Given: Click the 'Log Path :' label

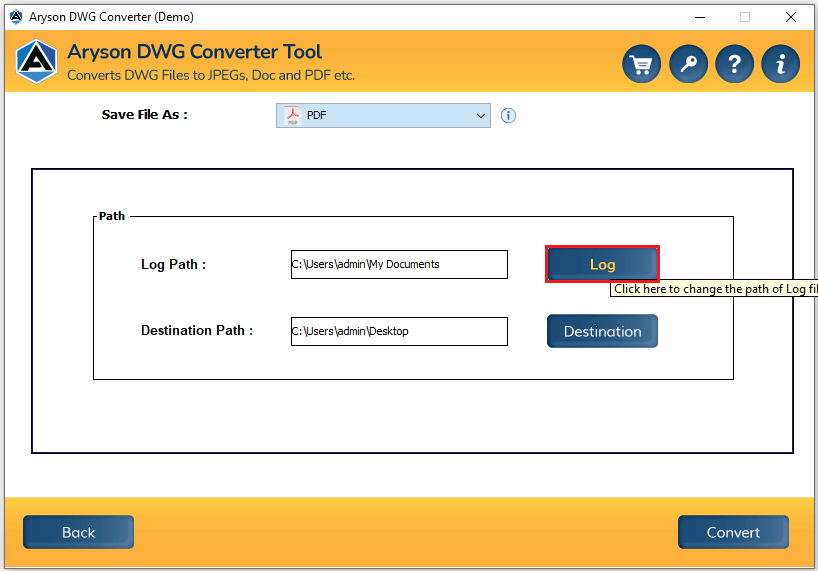Looking at the screenshot, I should [x=173, y=264].
